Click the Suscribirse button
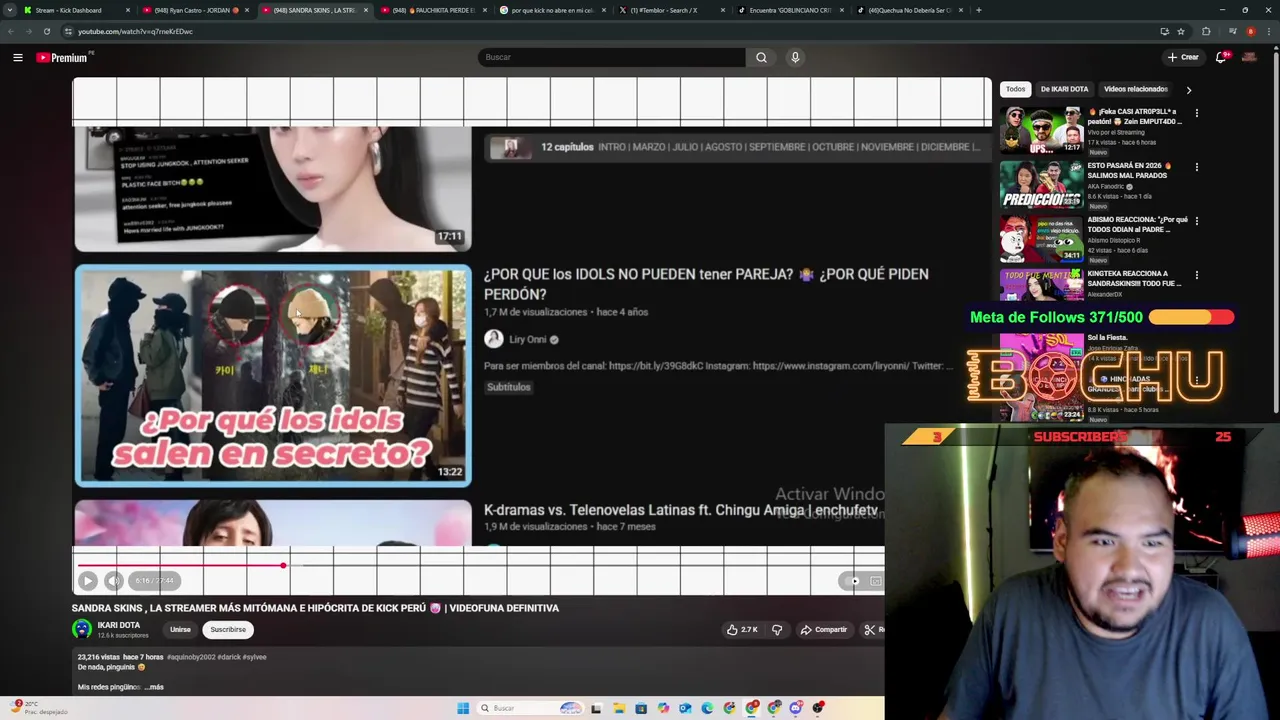Viewport: 1280px width, 720px height. pyautogui.click(x=228, y=630)
